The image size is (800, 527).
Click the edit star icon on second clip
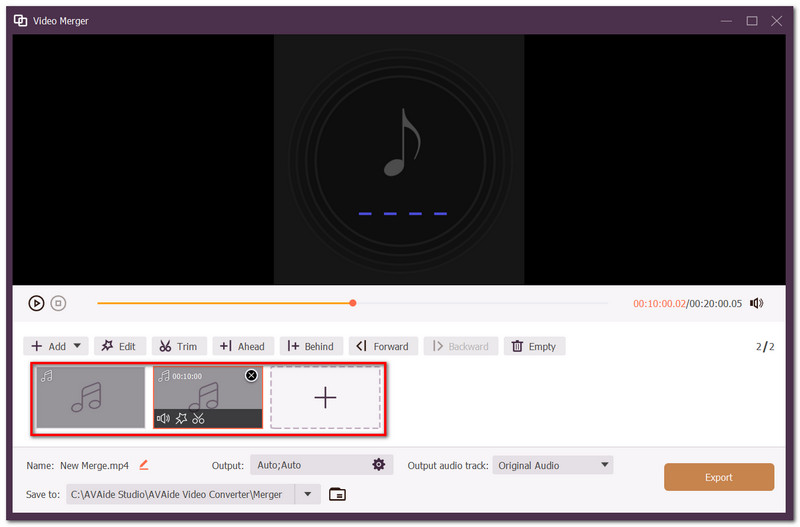click(181, 419)
